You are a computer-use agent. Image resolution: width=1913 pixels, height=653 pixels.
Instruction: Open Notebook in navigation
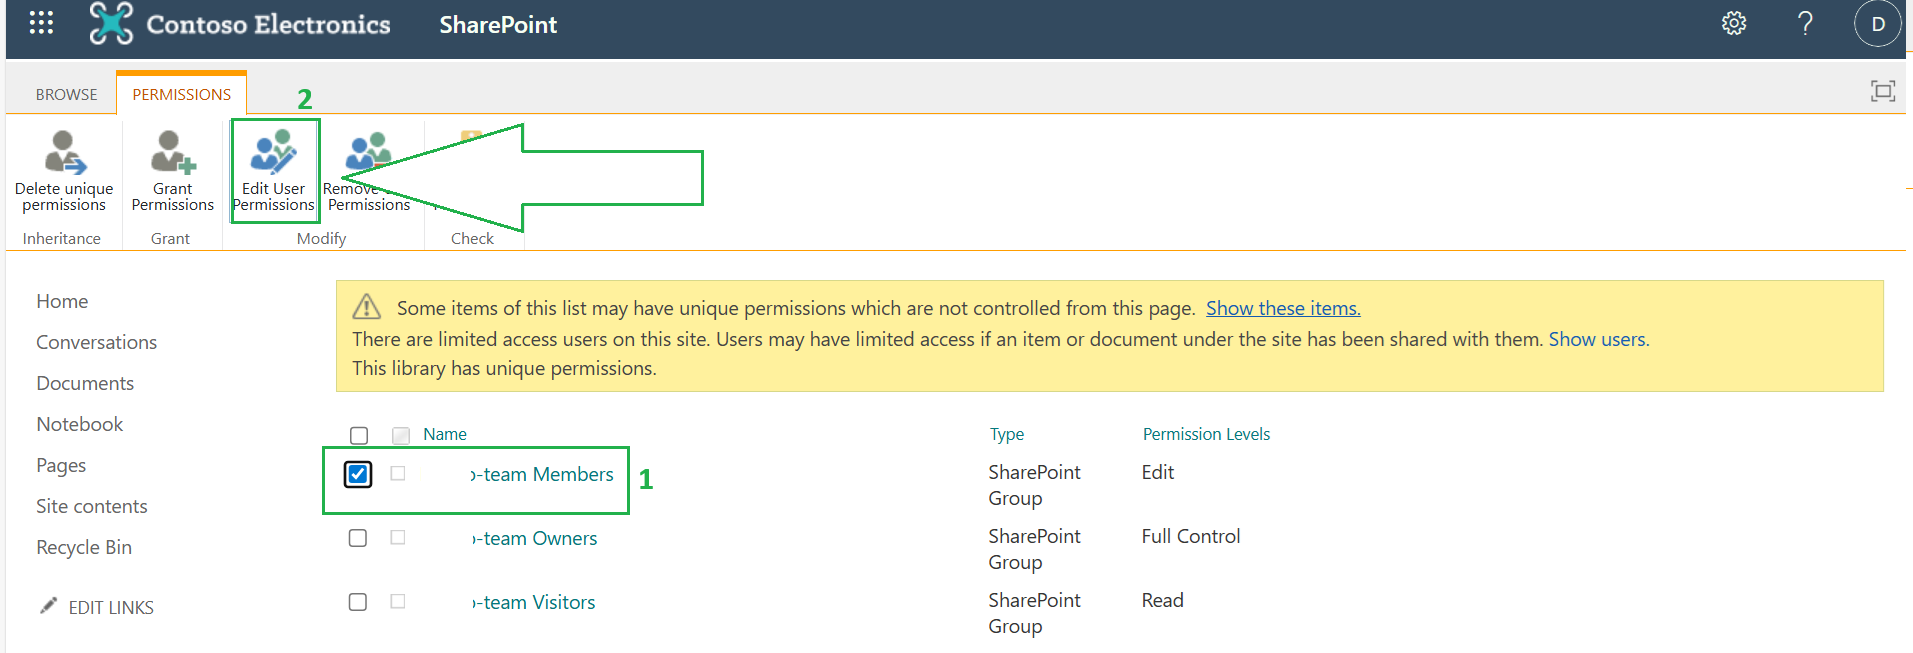point(80,424)
